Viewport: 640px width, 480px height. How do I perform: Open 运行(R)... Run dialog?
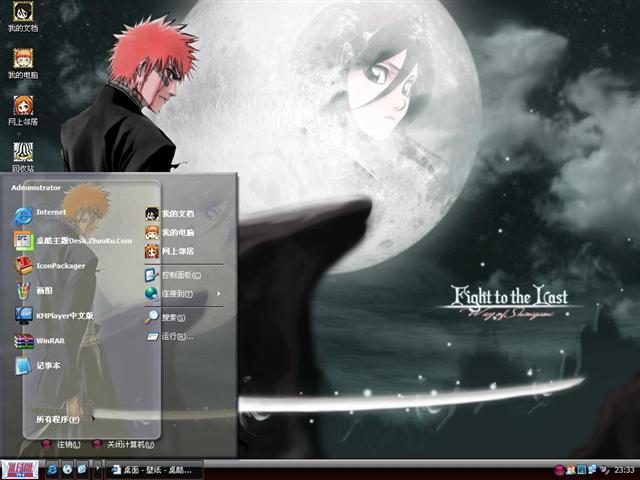(169, 336)
